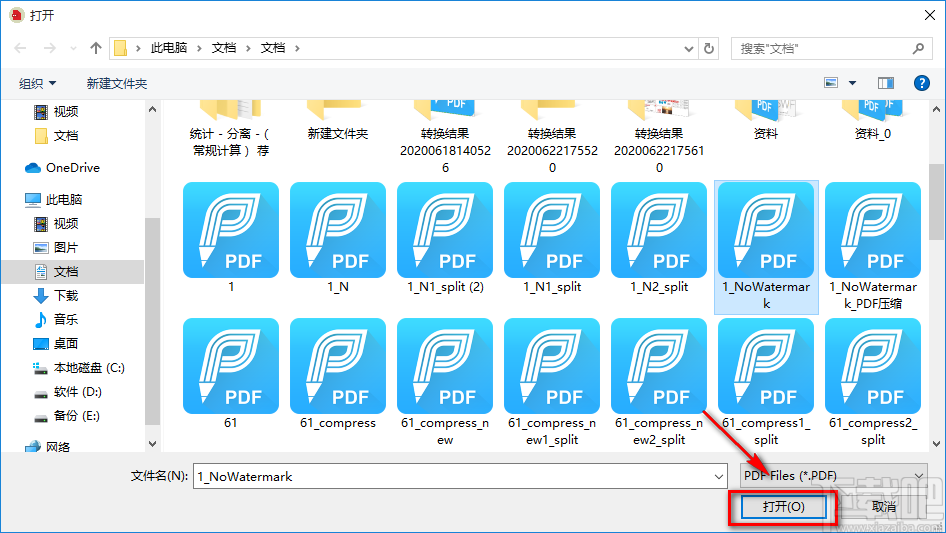The image size is (946, 533).
Task: Select 文档 under 此电脑 in sidebar
Action: 72,272
